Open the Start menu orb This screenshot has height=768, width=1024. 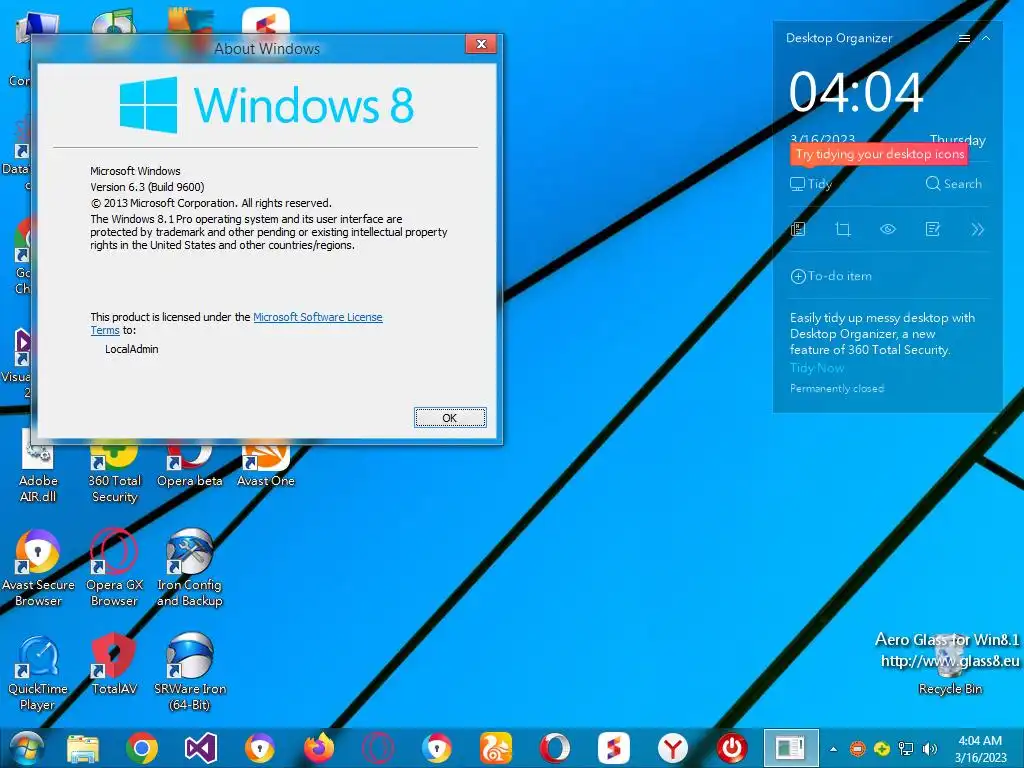coord(26,748)
